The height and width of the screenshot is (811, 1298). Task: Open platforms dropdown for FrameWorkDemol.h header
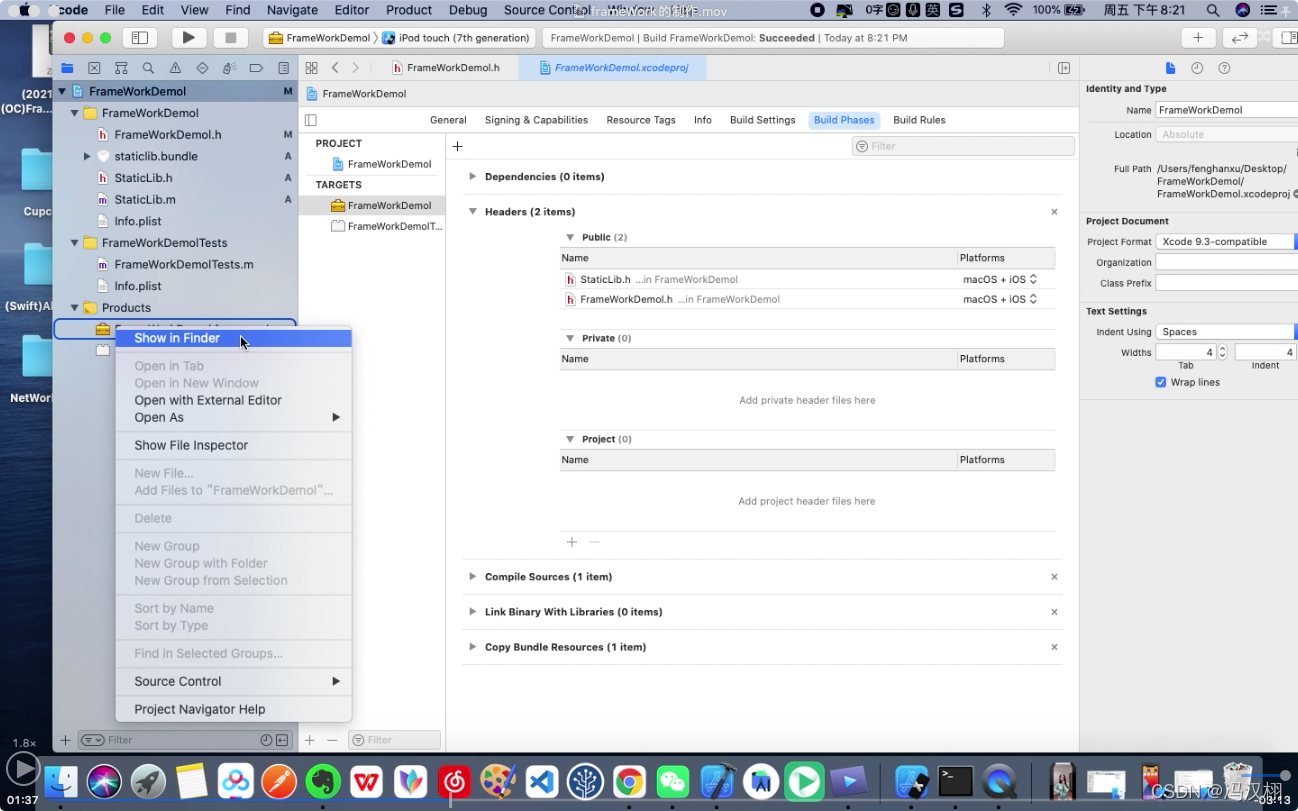coord(1000,299)
